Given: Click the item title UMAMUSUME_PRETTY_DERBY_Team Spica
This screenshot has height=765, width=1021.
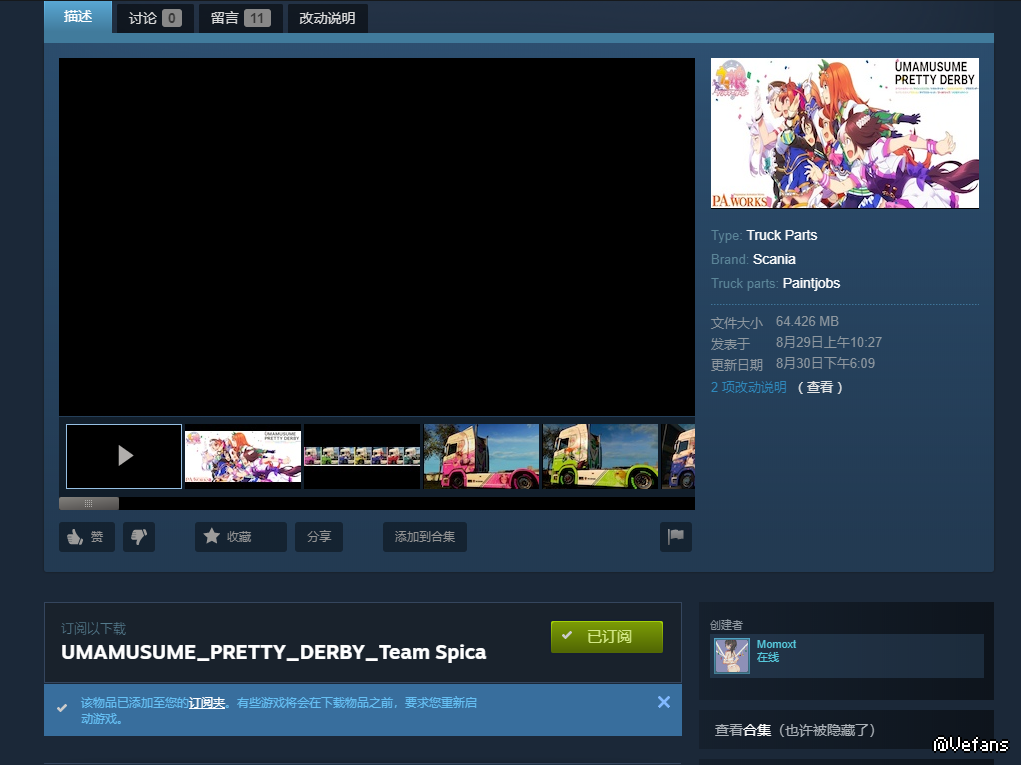Looking at the screenshot, I should tap(273, 652).
